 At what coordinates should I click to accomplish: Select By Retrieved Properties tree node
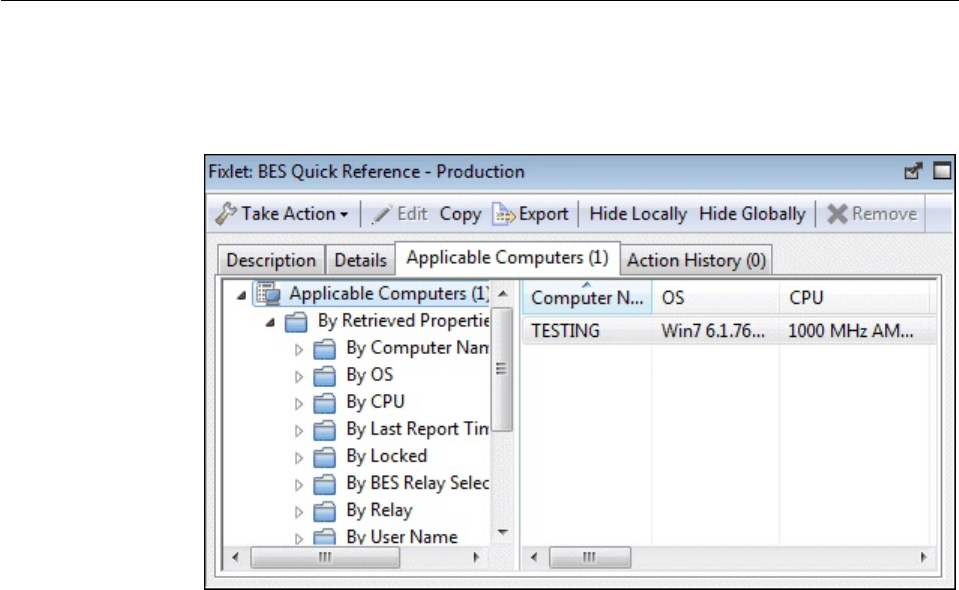402,321
